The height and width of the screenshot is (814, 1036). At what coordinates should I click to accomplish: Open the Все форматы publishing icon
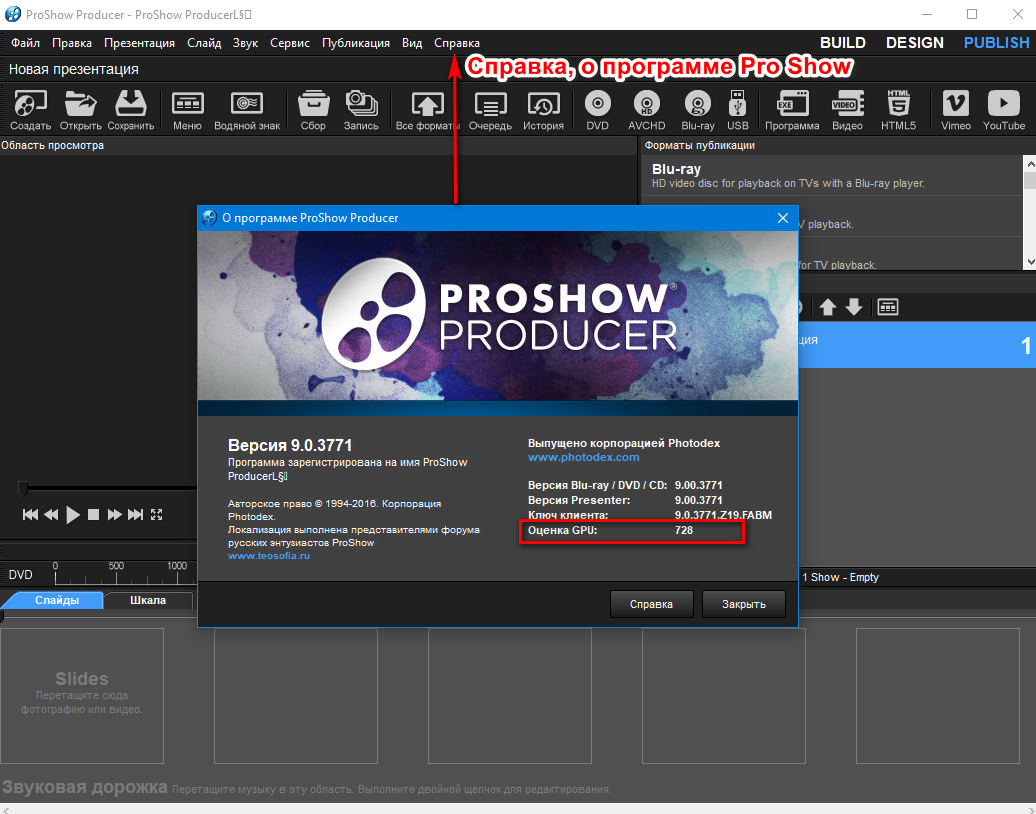coord(427,110)
